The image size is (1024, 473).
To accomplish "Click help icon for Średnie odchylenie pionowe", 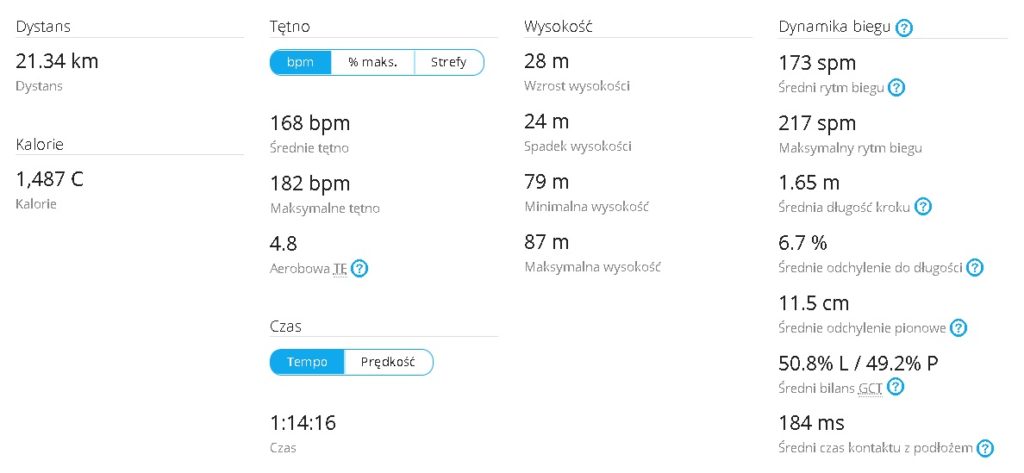I will click(x=958, y=328).
